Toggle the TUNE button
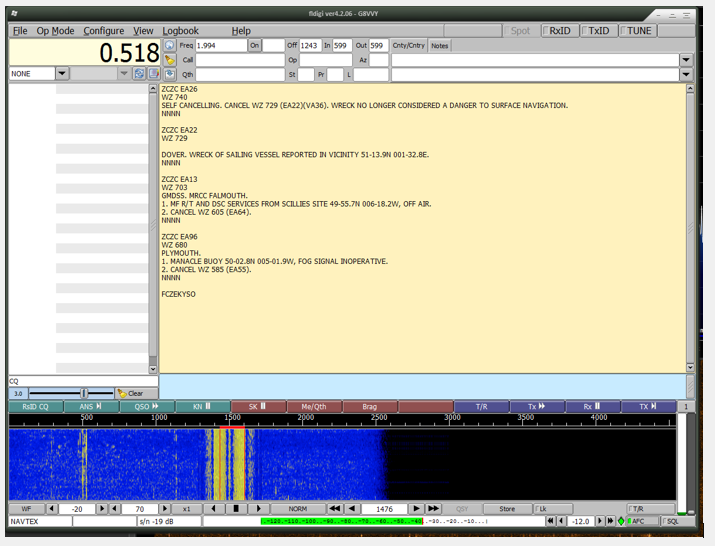The width and height of the screenshot is (715, 546). click(638, 31)
